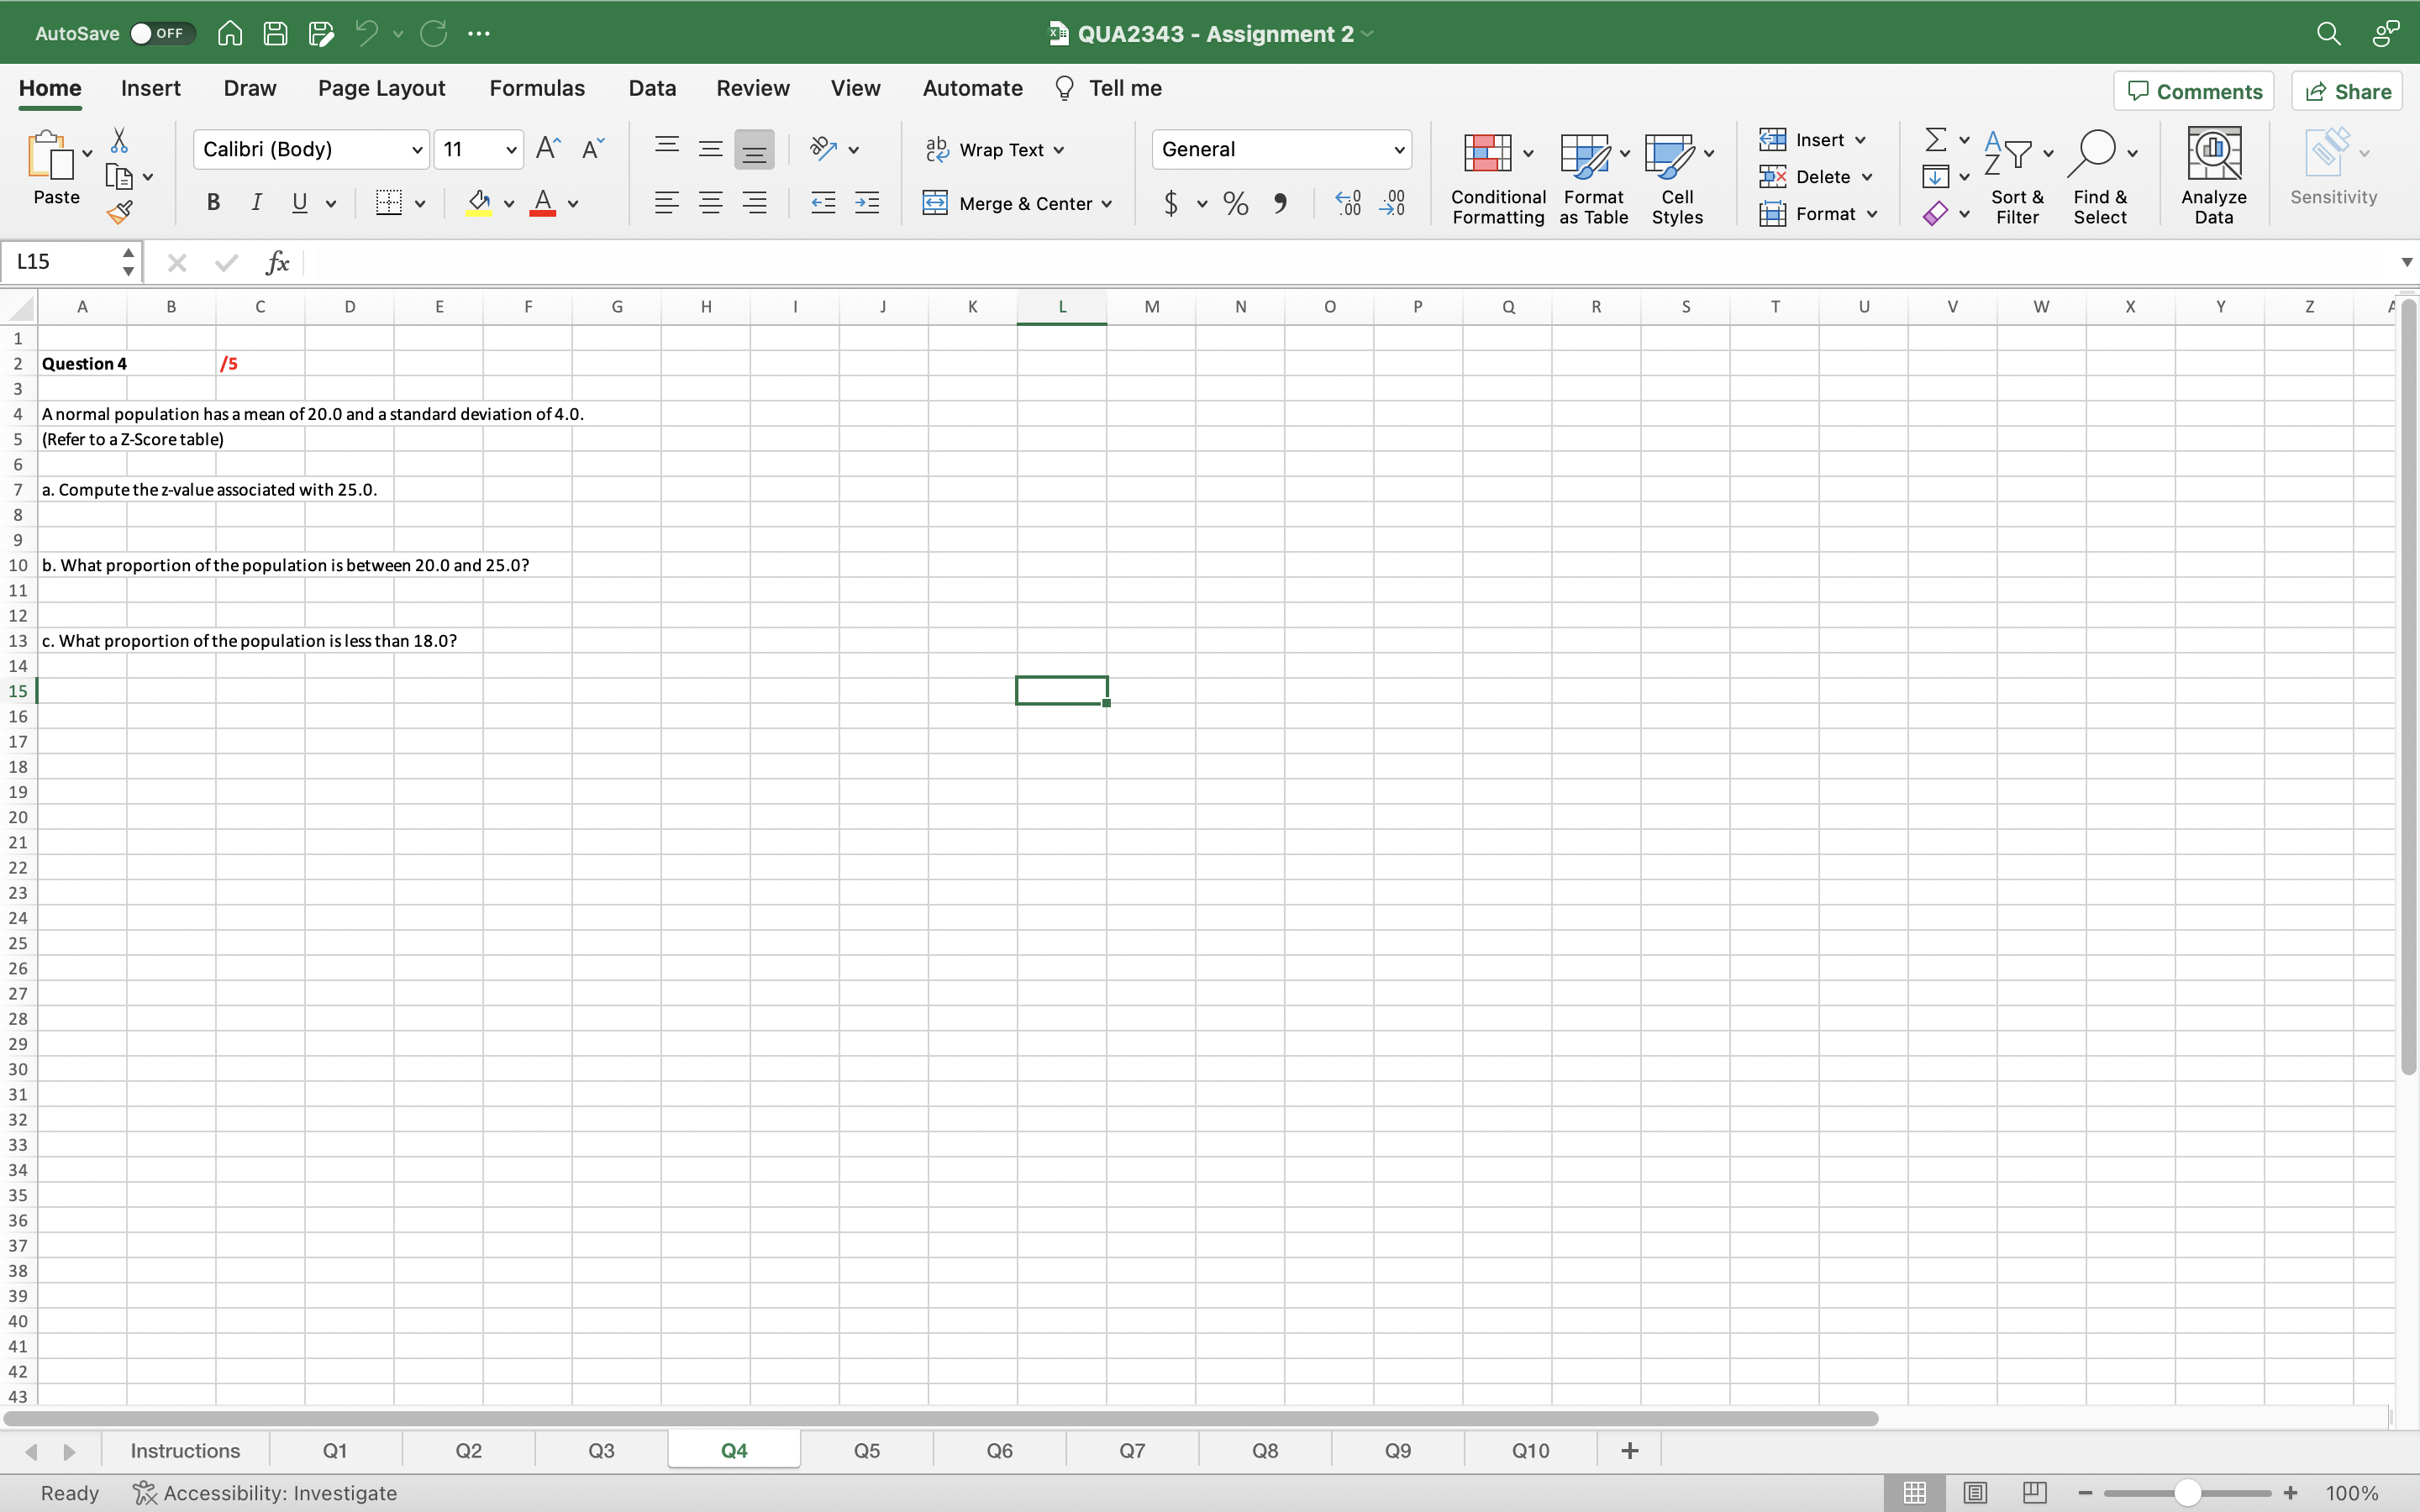2420x1512 pixels.
Task: Click the Format Painter brush icon
Action: click(119, 211)
